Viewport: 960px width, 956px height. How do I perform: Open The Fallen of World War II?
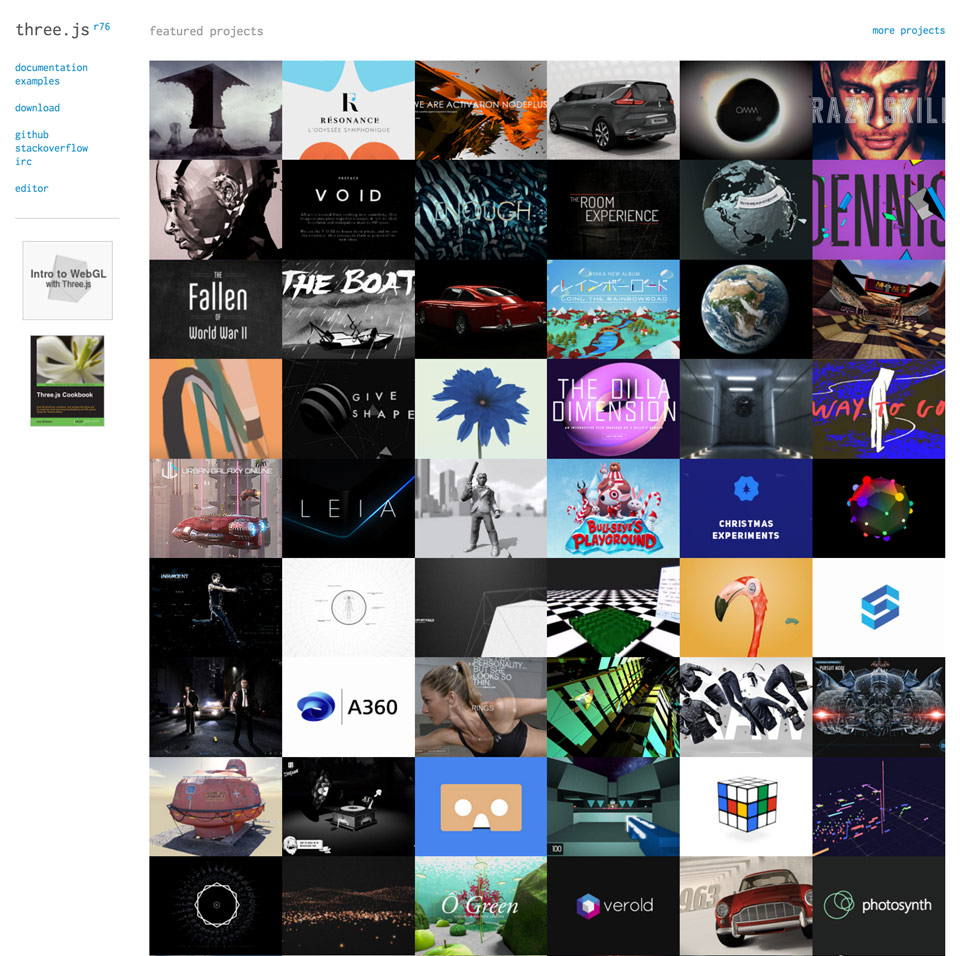click(x=216, y=309)
